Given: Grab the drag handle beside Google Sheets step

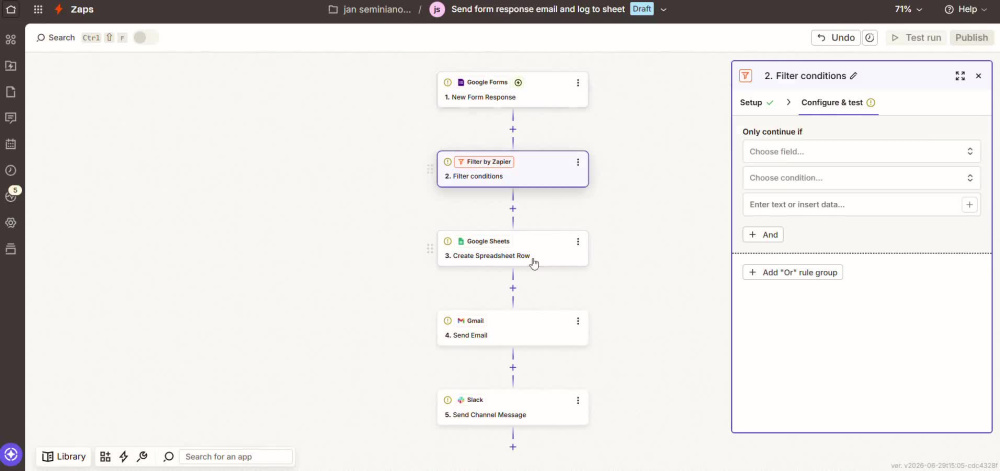Looking at the screenshot, I should pos(430,249).
